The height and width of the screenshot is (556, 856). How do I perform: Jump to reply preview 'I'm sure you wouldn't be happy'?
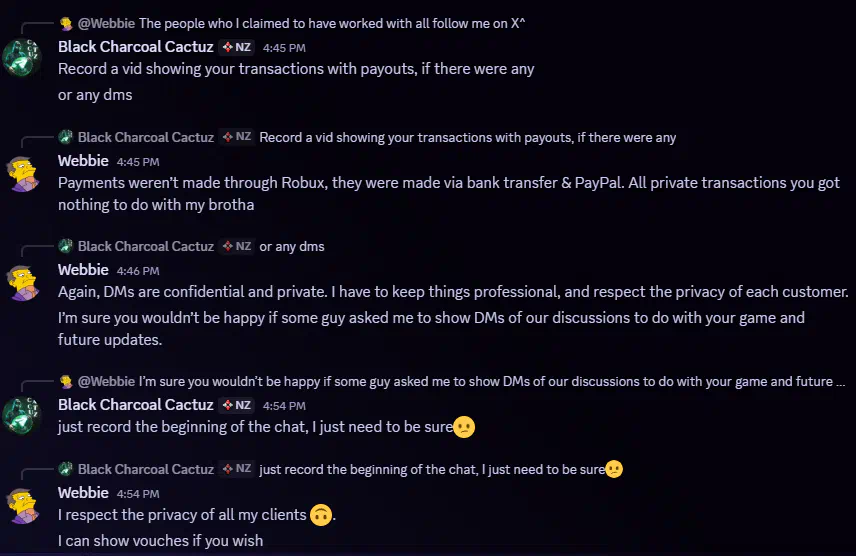(x=492, y=382)
